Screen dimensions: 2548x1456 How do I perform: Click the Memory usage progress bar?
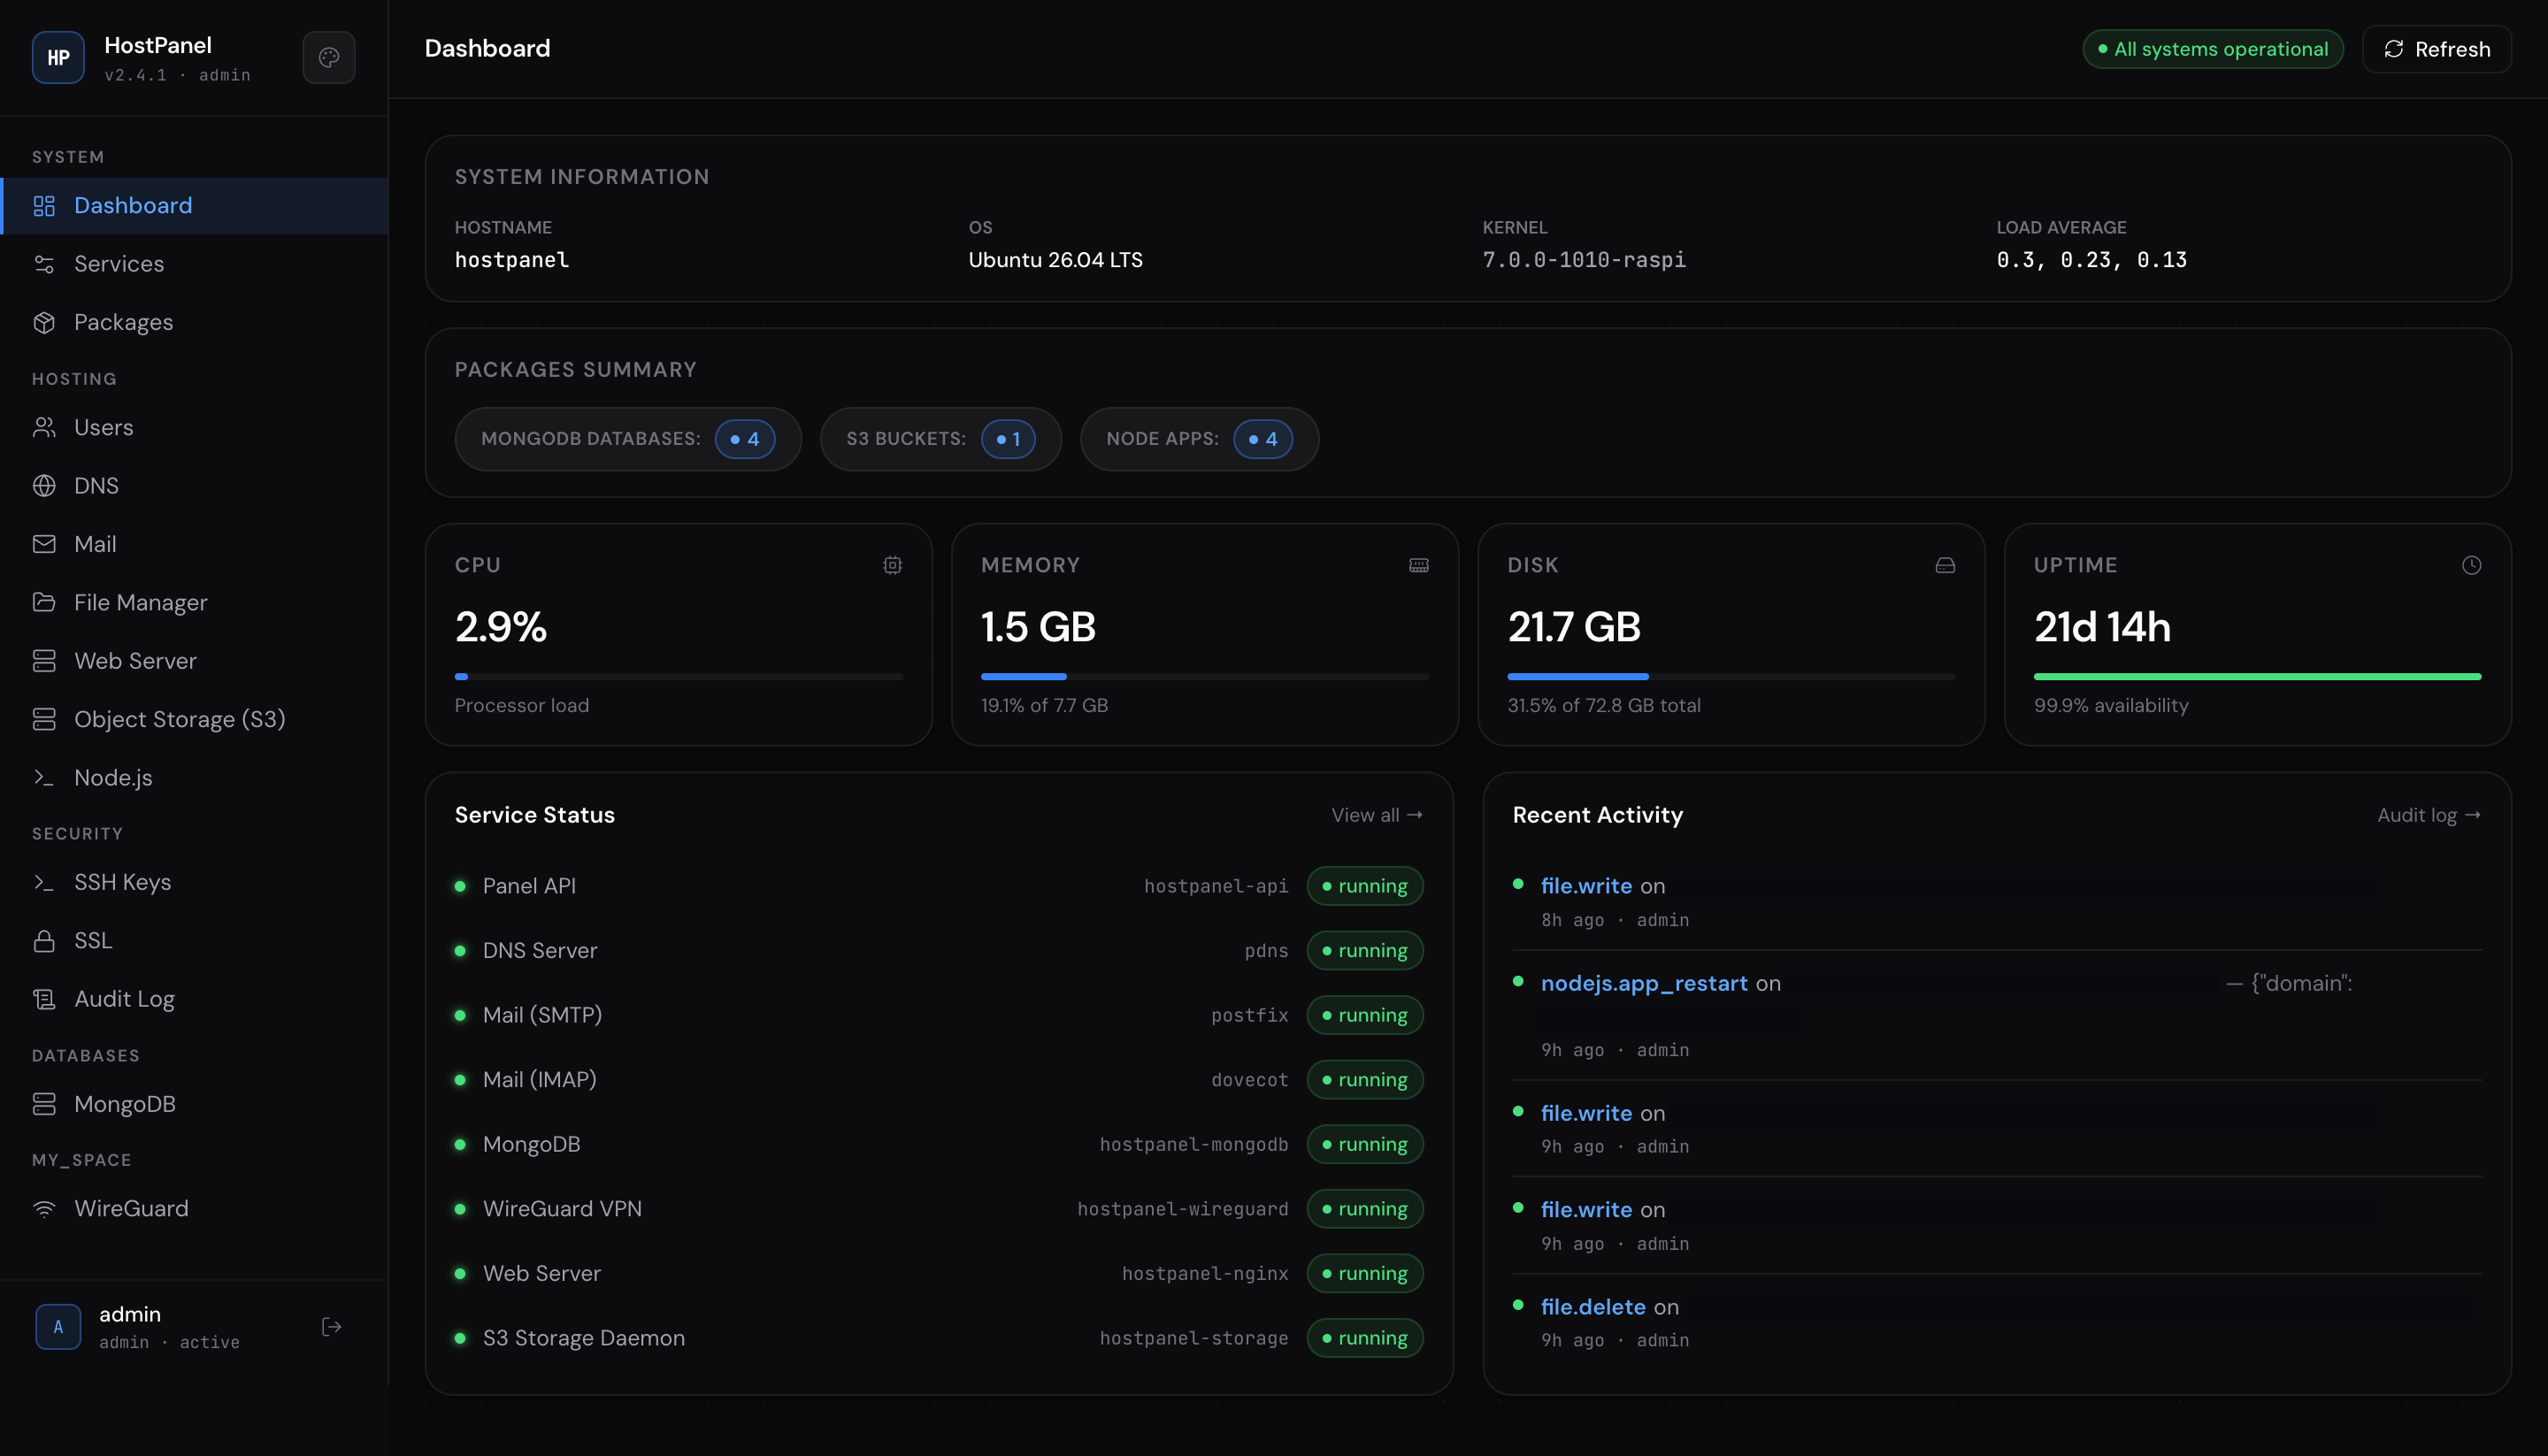coord(1205,677)
